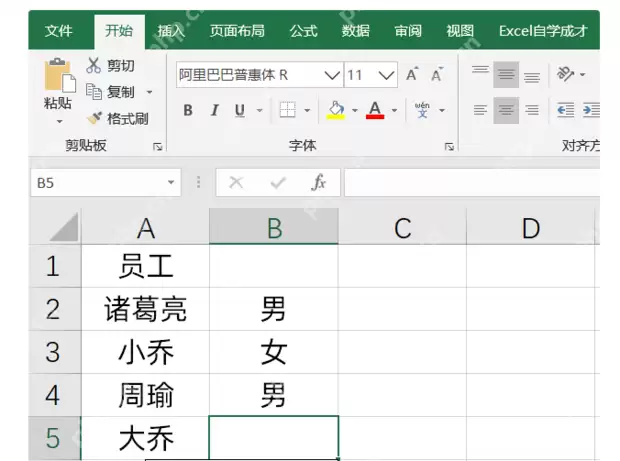Align text left
The height and width of the screenshot is (461, 620).
click(x=480, y=110)
